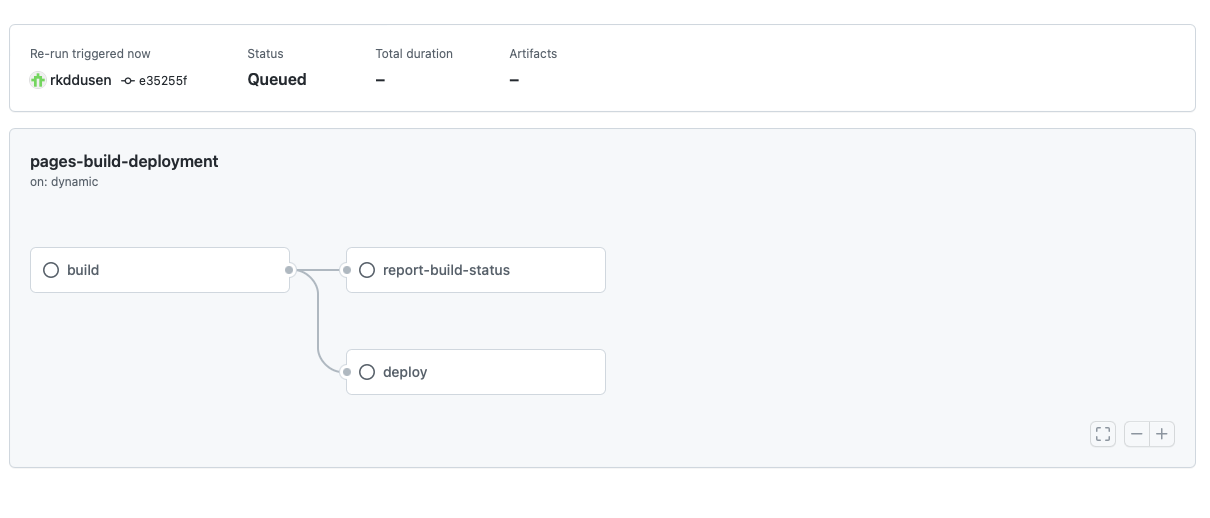
Task: Zoom in on the workflow graph
Action: click(x=1162, y=434)
